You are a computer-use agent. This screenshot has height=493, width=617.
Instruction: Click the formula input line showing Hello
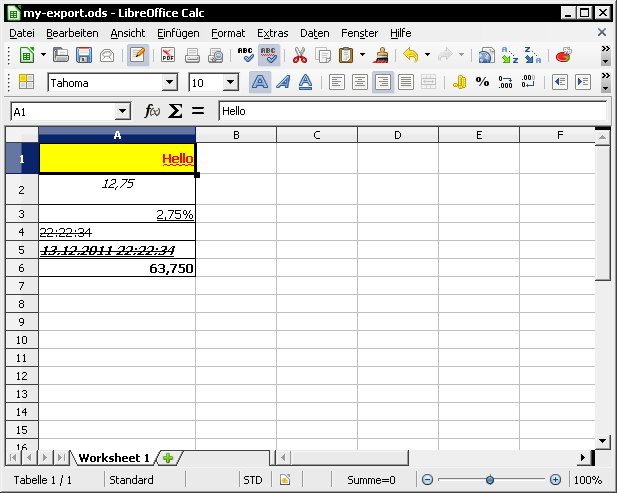click(x=410, y=112)
